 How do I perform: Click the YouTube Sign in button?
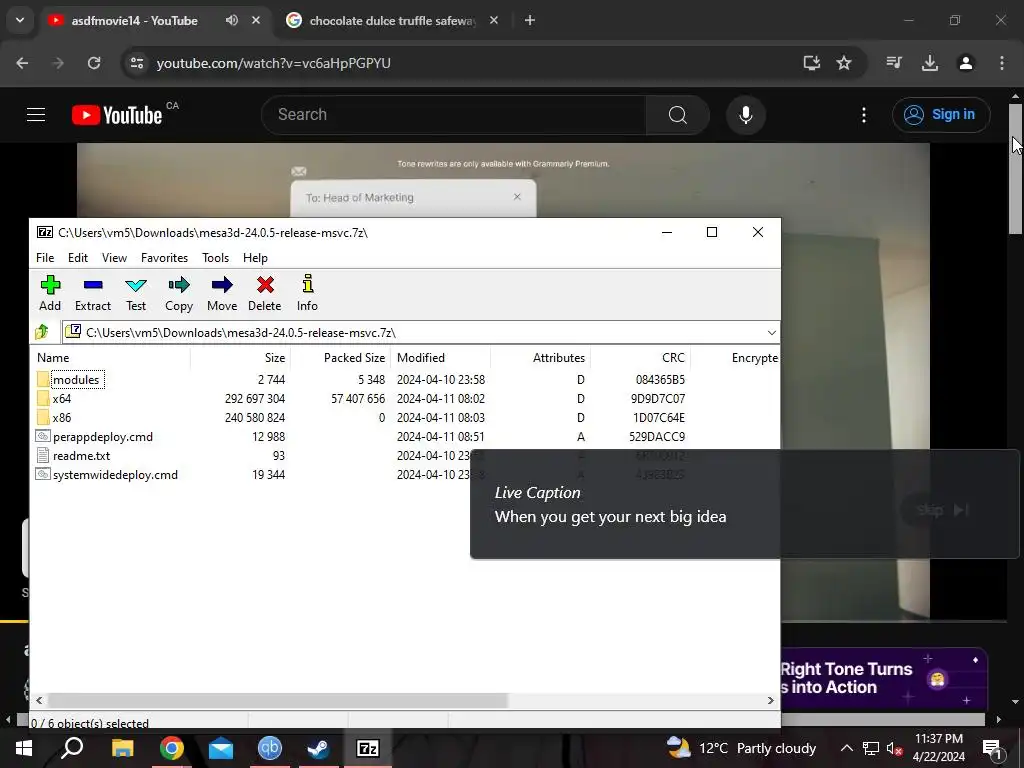[941, 115]
